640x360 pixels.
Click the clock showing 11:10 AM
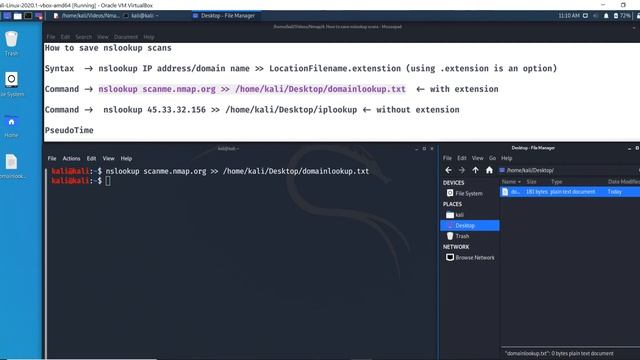[x=569, y=16]
